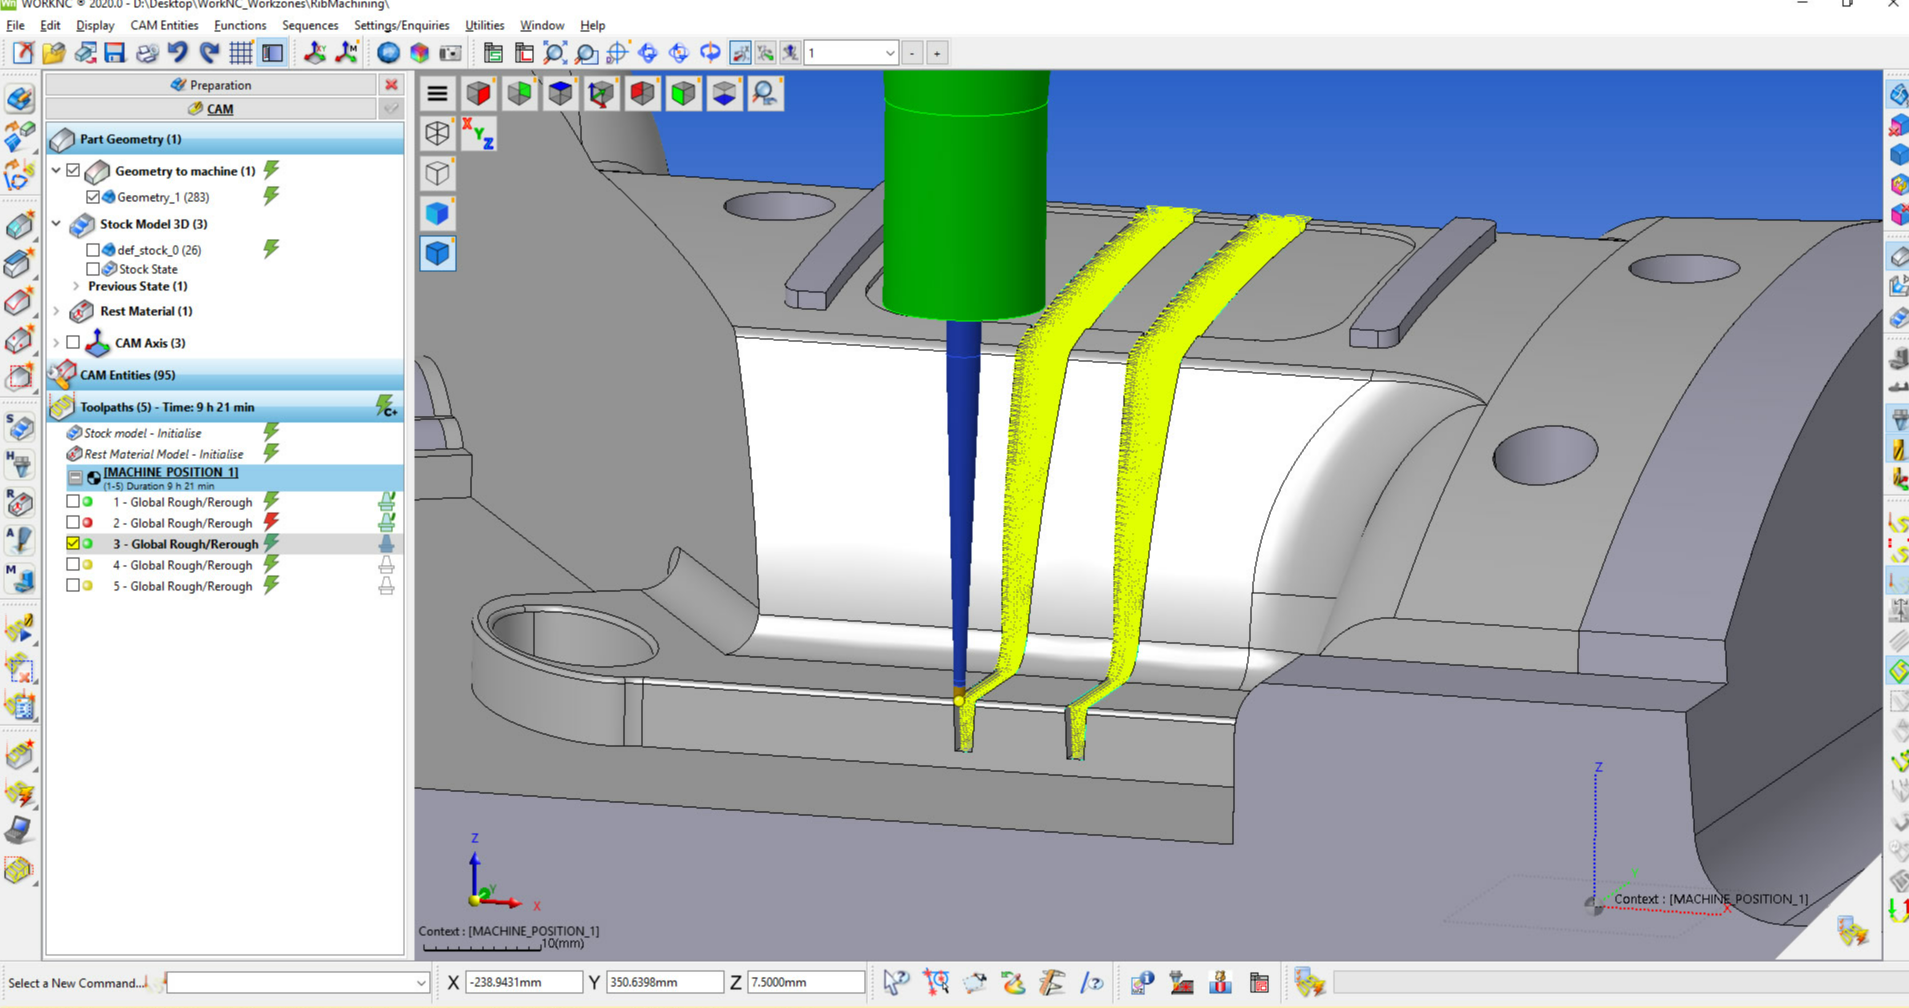Check the Stock State checkbox
Viewport: 1909px width, 1008px height.
[x=93, y=269]
